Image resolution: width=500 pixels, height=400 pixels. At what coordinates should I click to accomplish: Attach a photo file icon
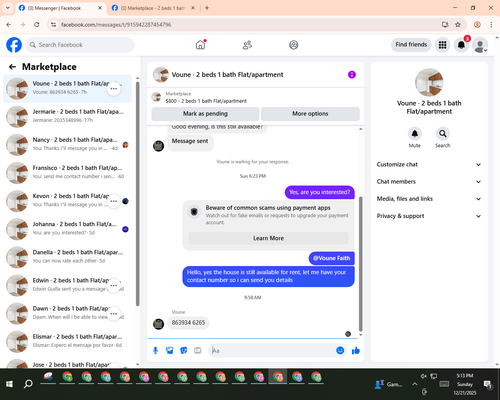[x=170, y=350]
